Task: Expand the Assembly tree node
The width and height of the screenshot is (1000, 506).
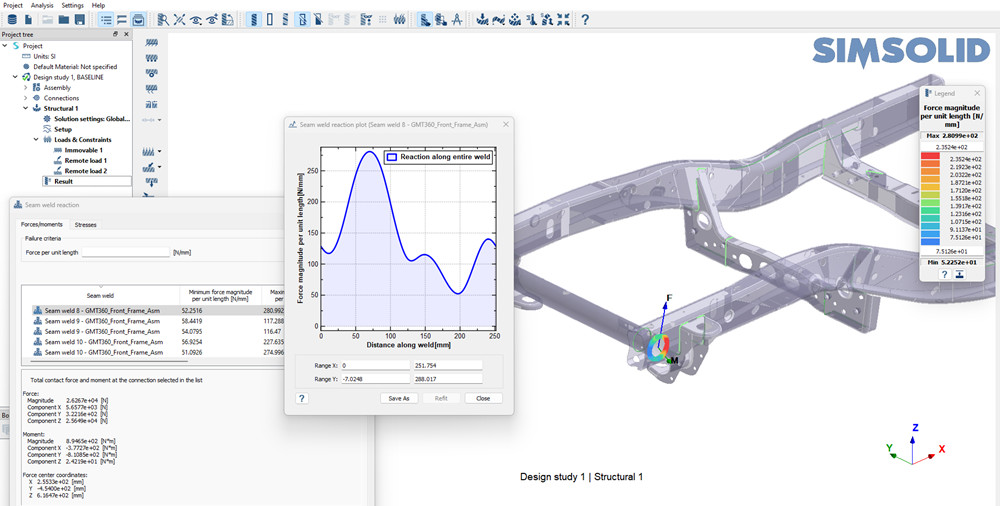Action: [x=26, y=87]
